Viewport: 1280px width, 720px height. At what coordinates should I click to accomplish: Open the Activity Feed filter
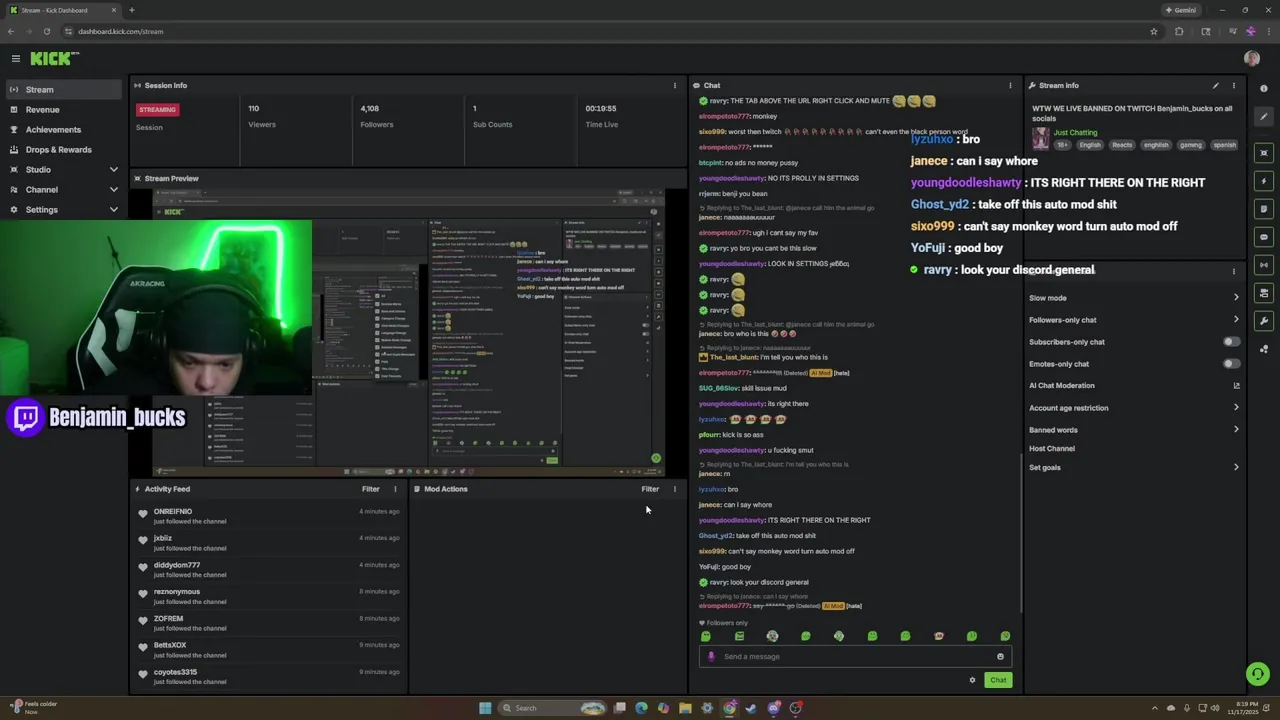pyautogui.click(x=371, y=489)
